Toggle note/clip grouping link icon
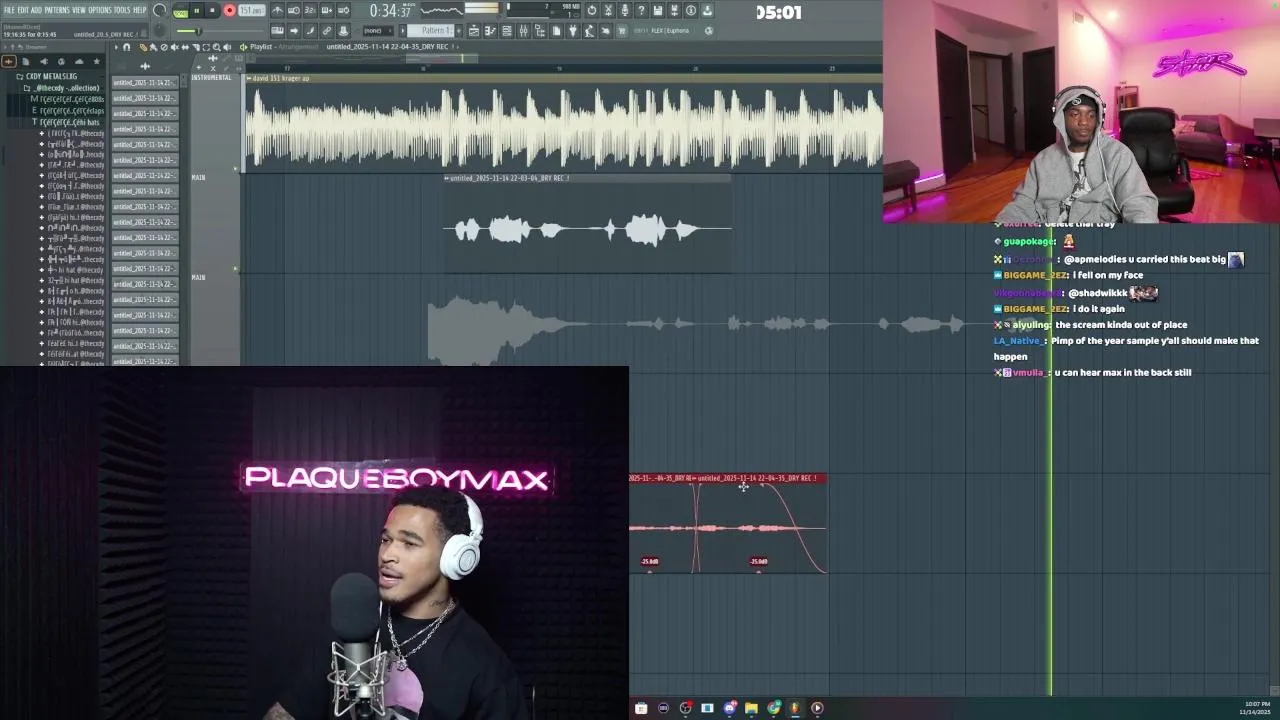The width and height of the screenshot is (1280, 720). pyautogui.click(x=327, y=31)
